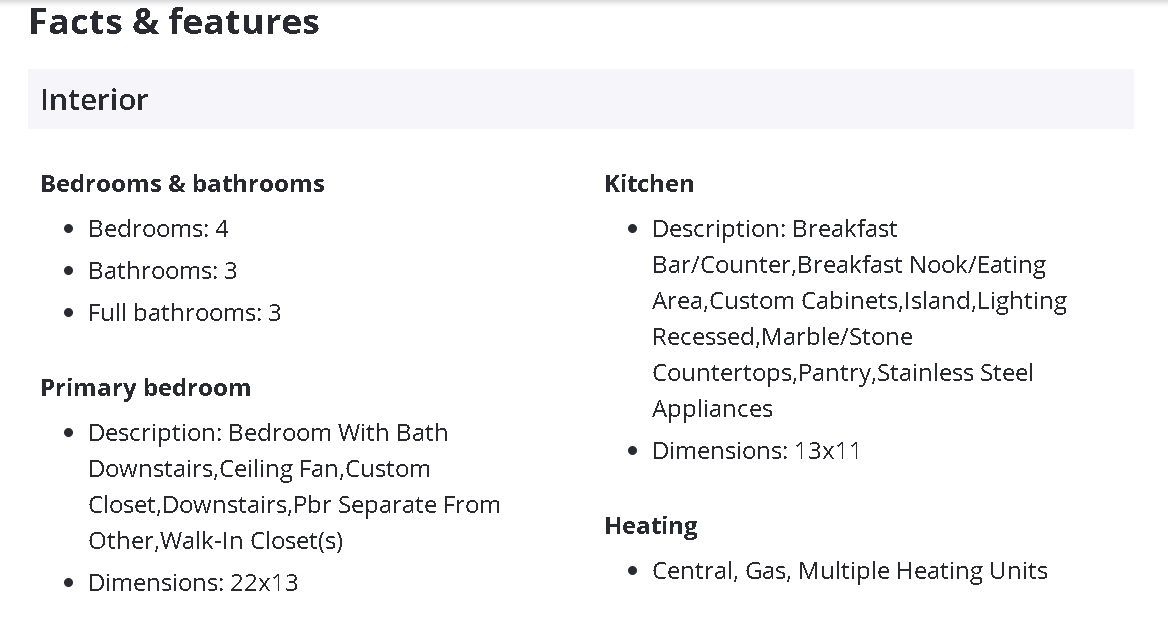This screenshot has height=622, width=1168.
Task: Click the Bedroom With Bath text
Action: coord(338,433)
